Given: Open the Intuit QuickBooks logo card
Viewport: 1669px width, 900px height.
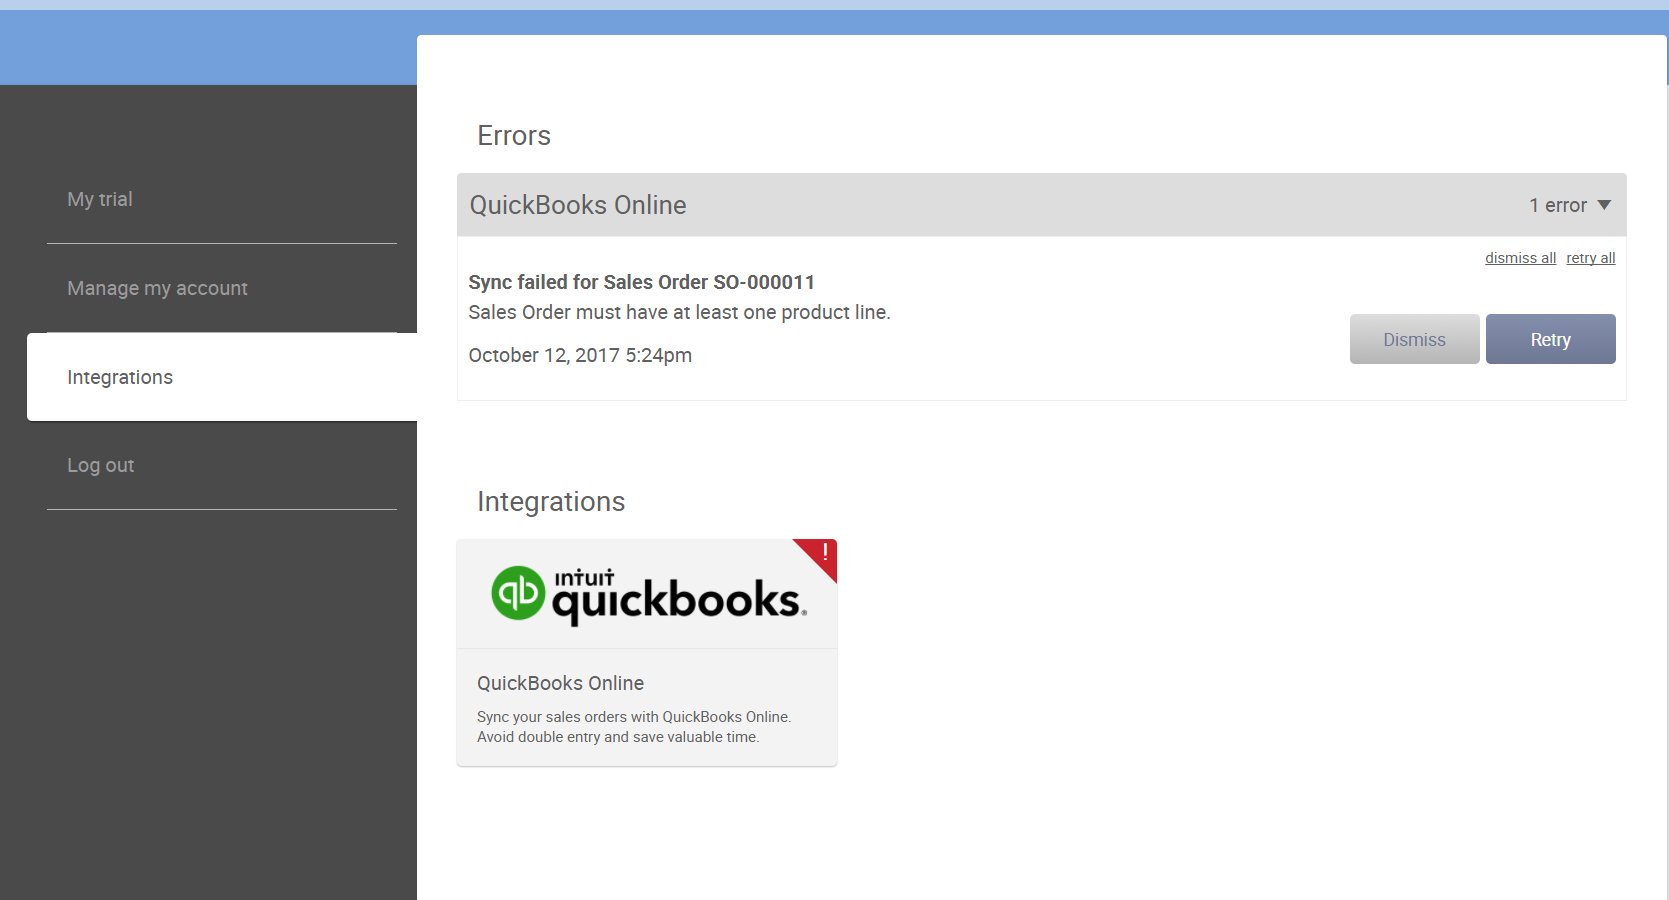Looking at the screenshot, I should (647, 594).
